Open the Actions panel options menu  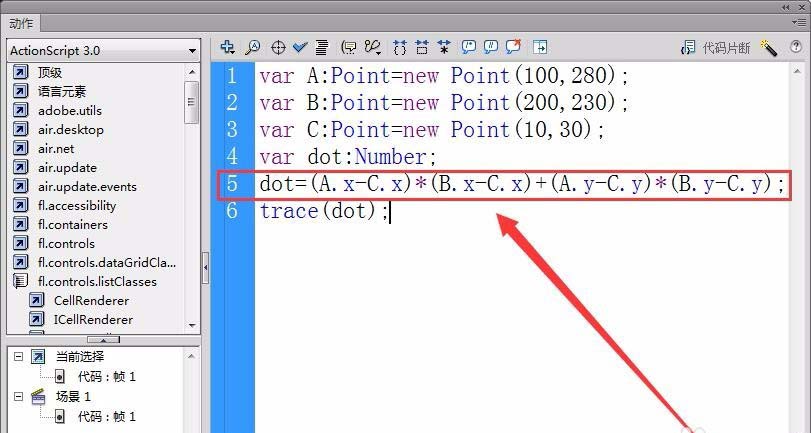(x=801, y=22)
